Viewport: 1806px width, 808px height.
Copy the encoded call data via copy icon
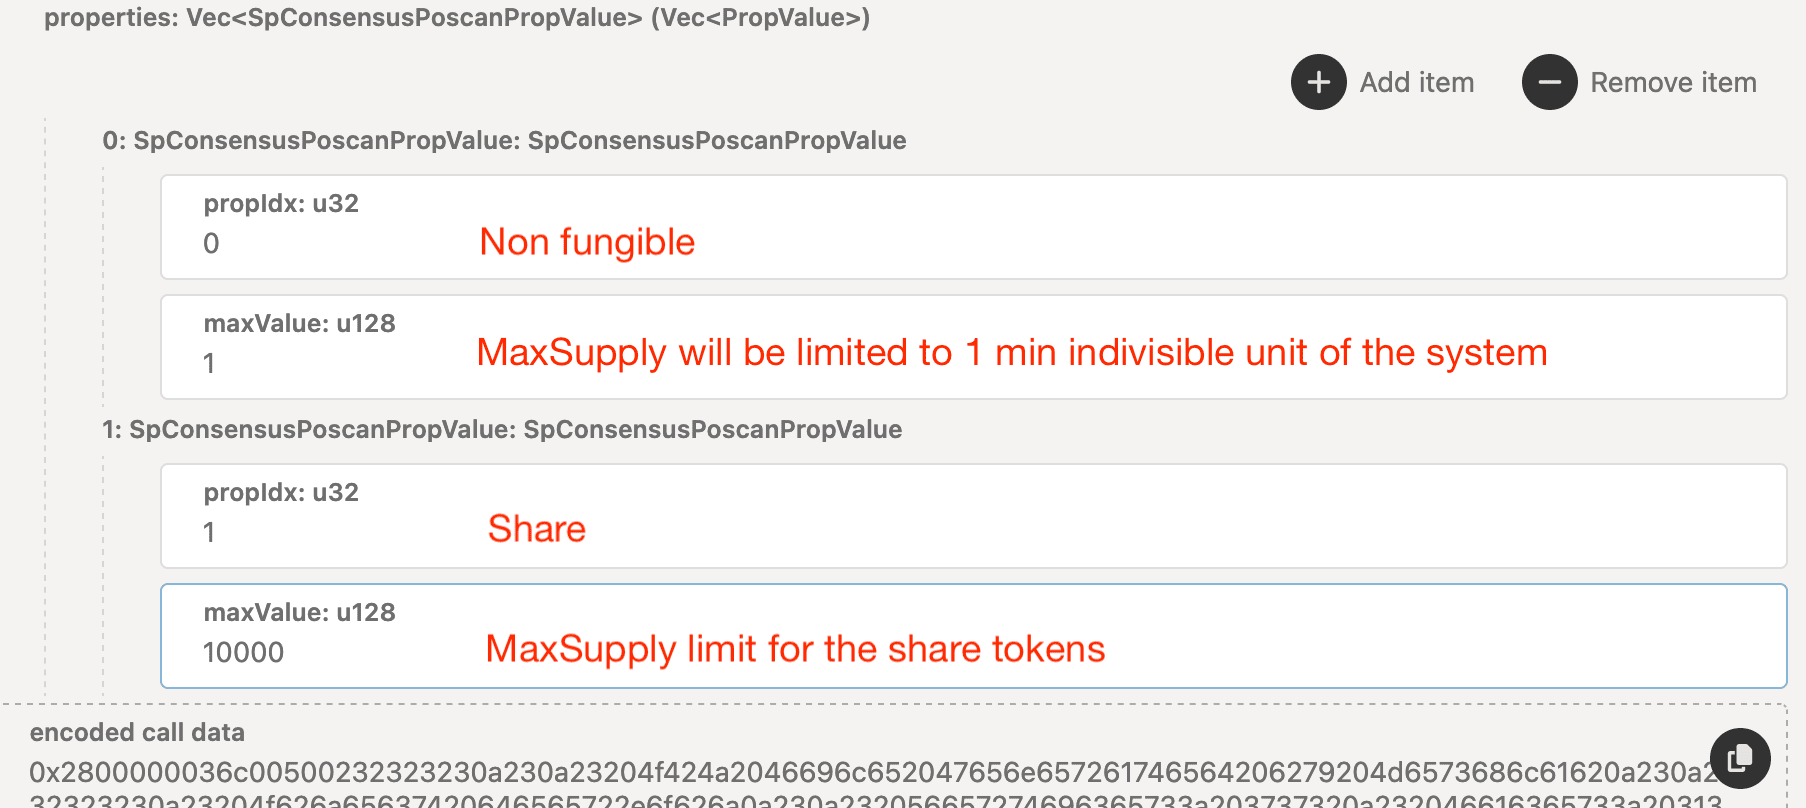[x=1739, y=758]
